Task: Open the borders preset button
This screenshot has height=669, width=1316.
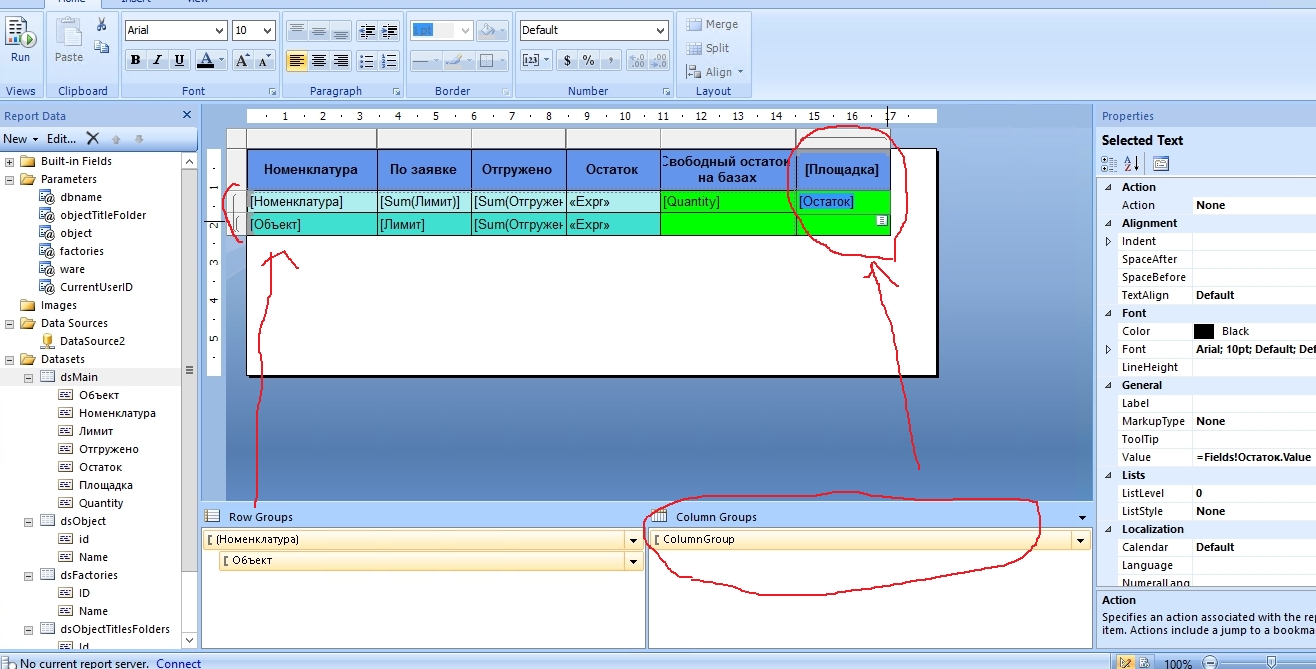Action: (x=492, y=61)
